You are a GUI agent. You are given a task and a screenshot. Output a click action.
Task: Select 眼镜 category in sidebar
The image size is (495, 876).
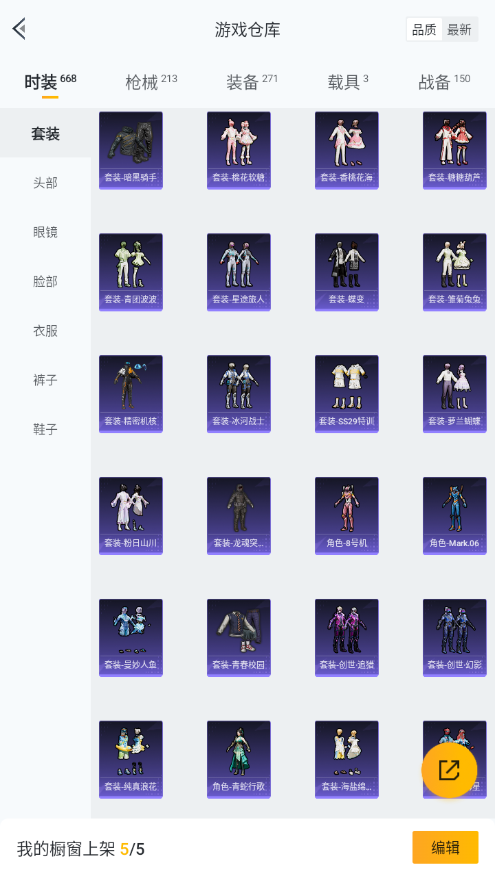45,232
